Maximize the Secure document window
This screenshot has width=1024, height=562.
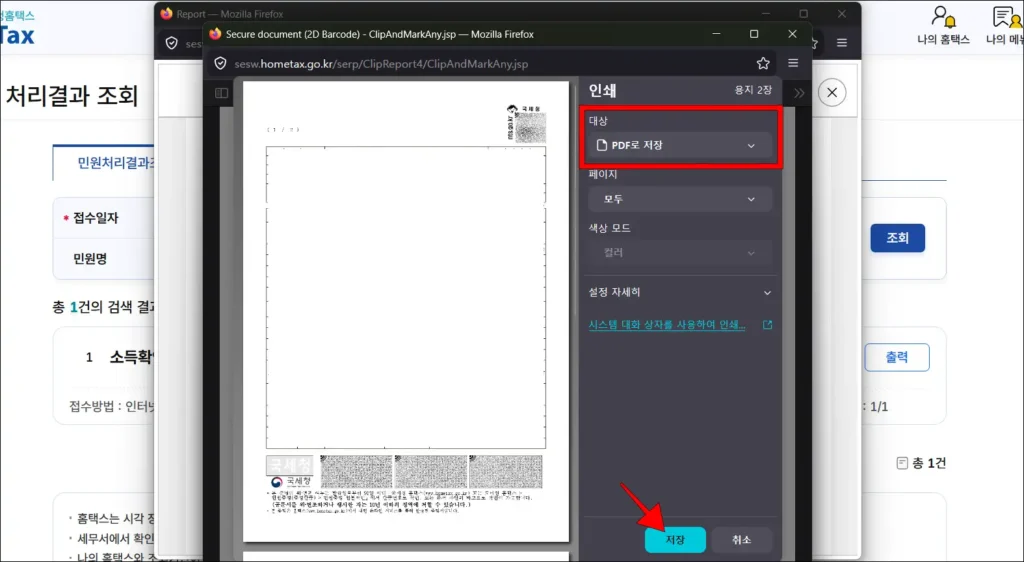point(754,34)
